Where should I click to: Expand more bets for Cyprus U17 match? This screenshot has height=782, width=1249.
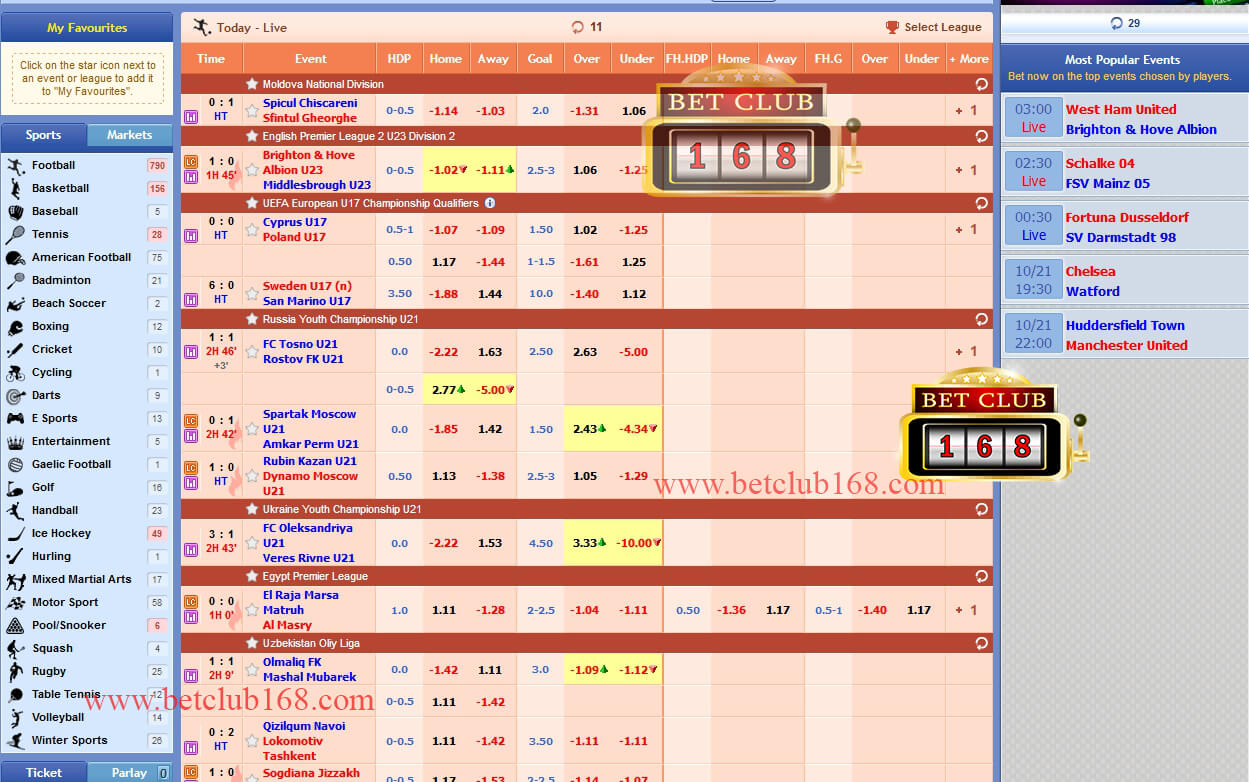[966, 230]
